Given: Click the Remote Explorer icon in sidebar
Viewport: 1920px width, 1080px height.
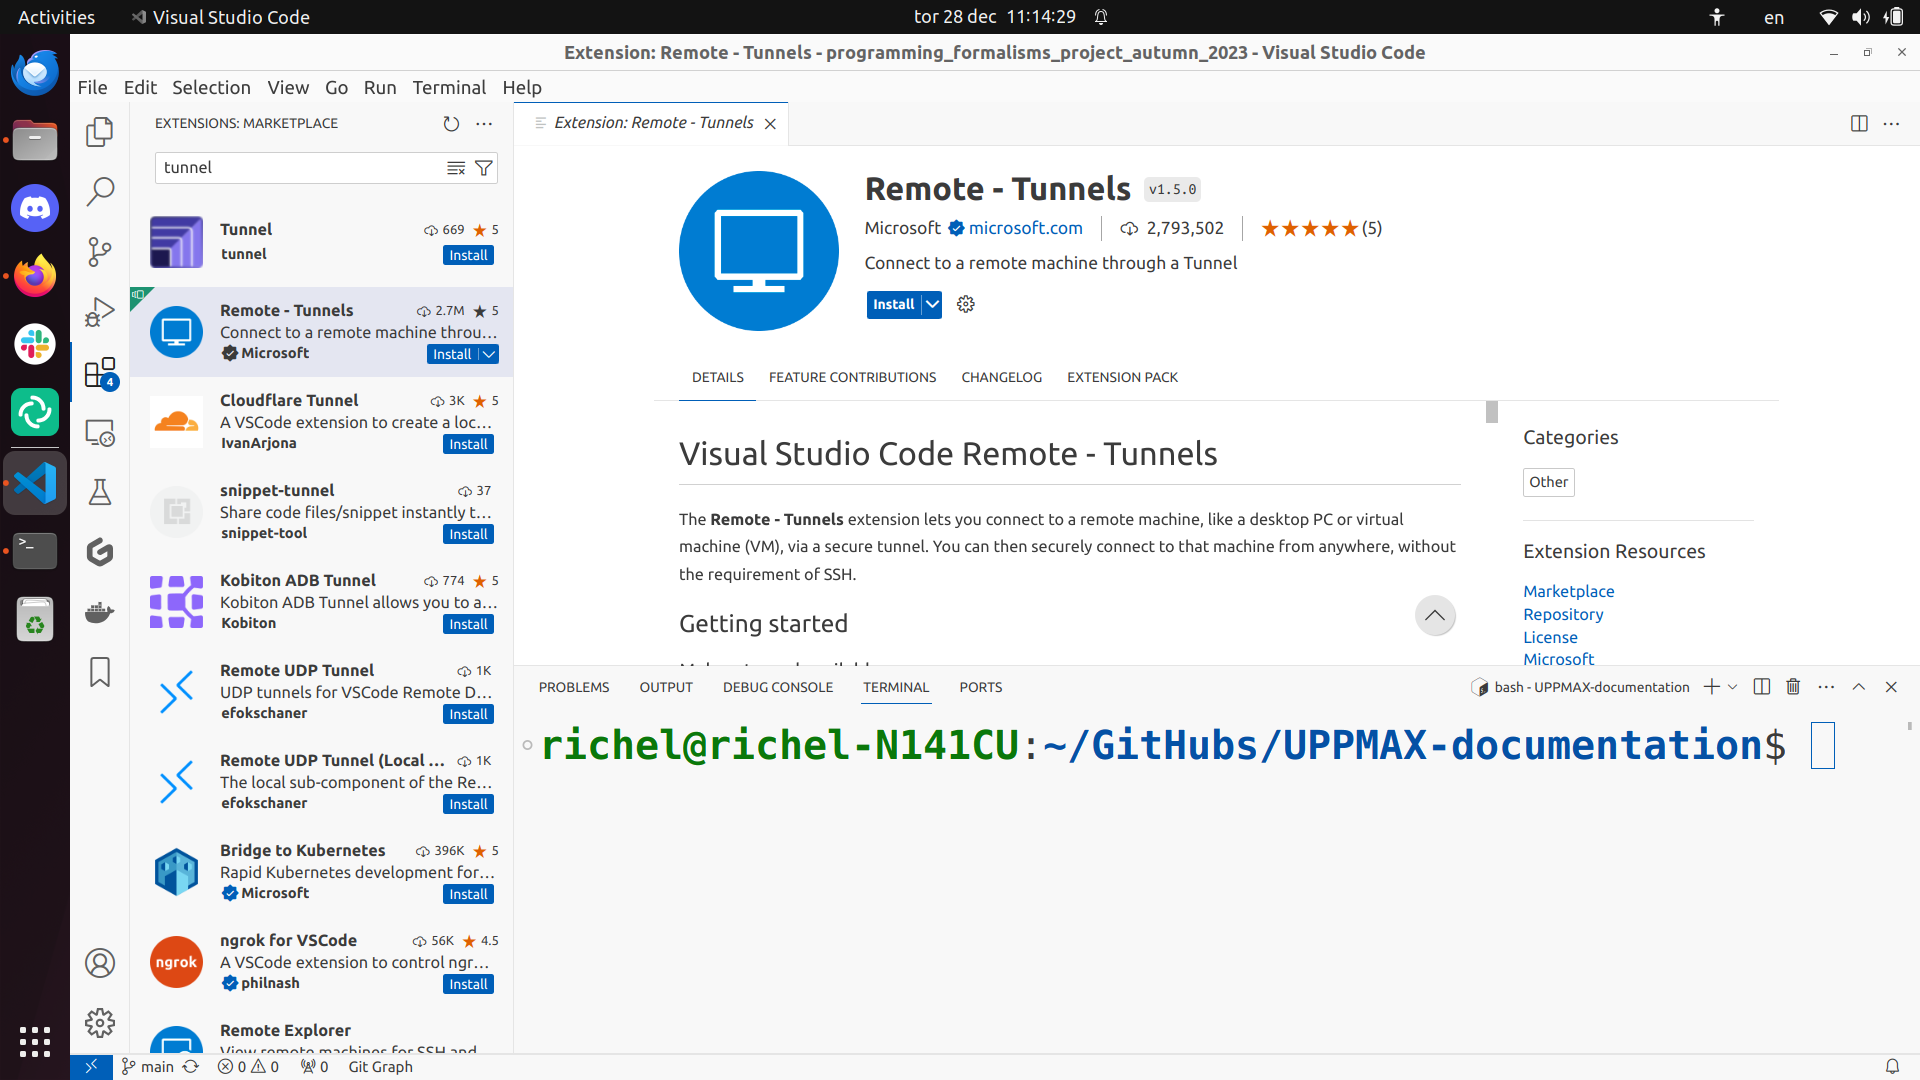Looking at the screenshot, I should tap(100, 433).
